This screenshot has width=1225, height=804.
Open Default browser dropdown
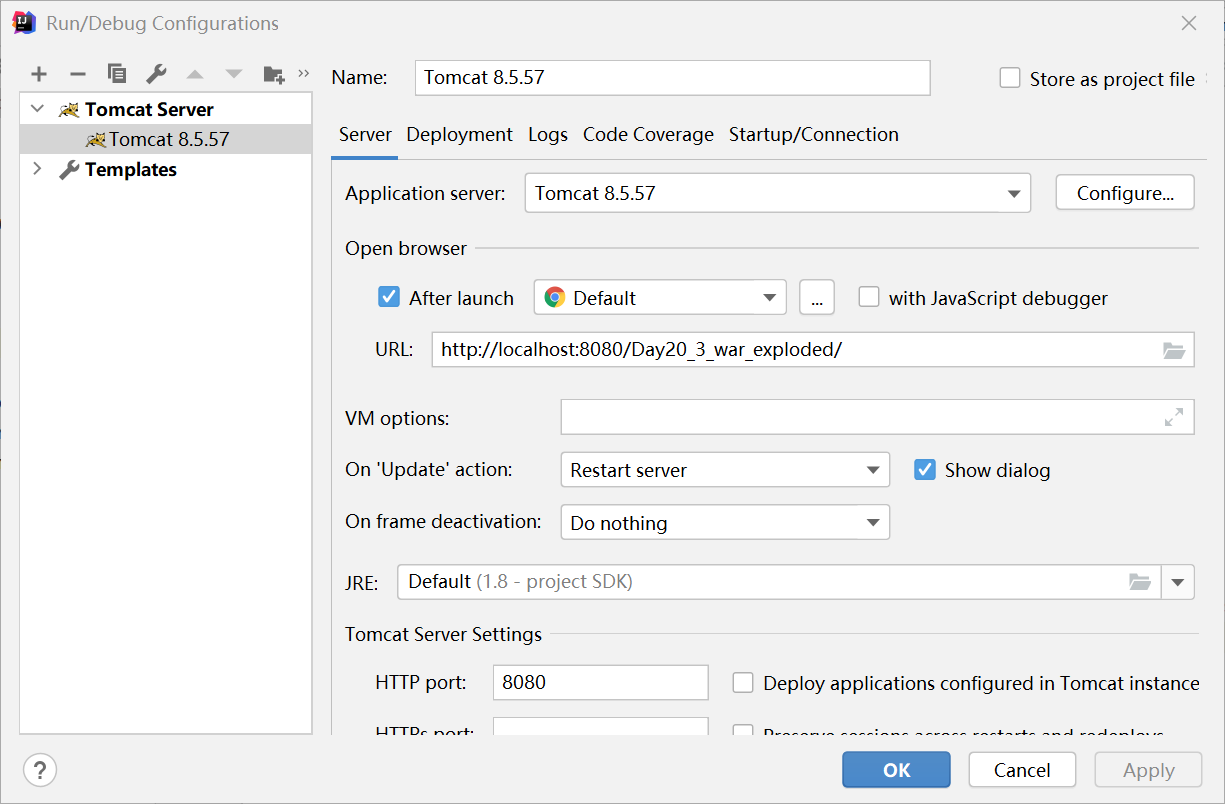click(x=660, y=298)
